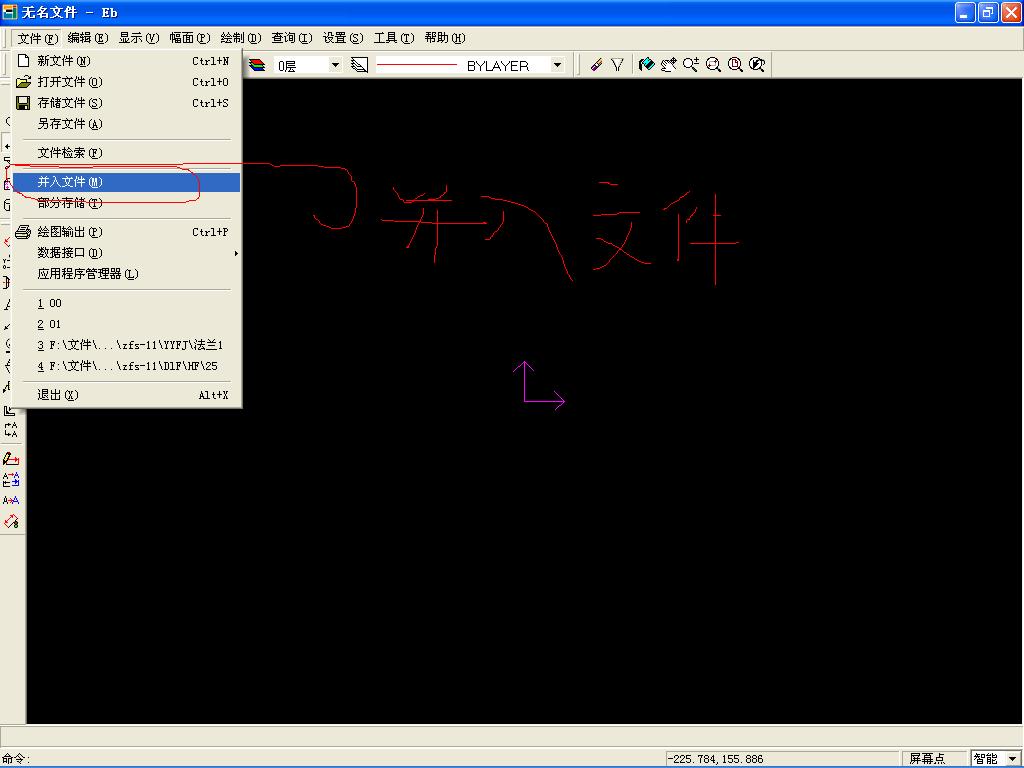
Task: Open the 智能 snap mode dropdown
Action: coord(1012,758)
